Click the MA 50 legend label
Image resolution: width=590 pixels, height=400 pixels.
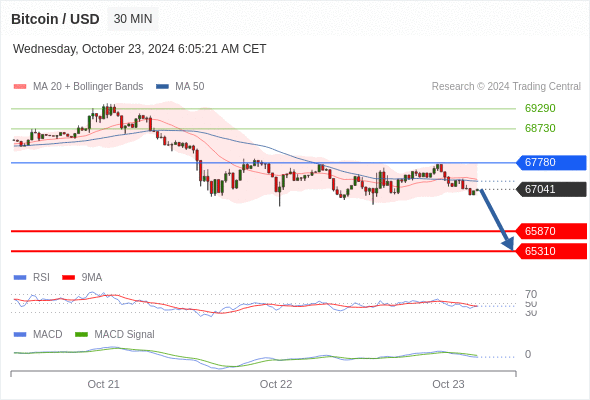coord(190,87)
